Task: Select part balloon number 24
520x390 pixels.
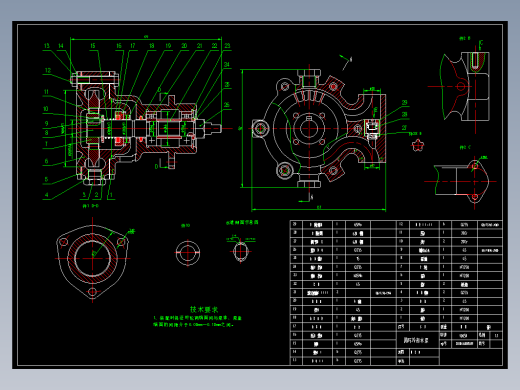Action: [x=227, y=65]
